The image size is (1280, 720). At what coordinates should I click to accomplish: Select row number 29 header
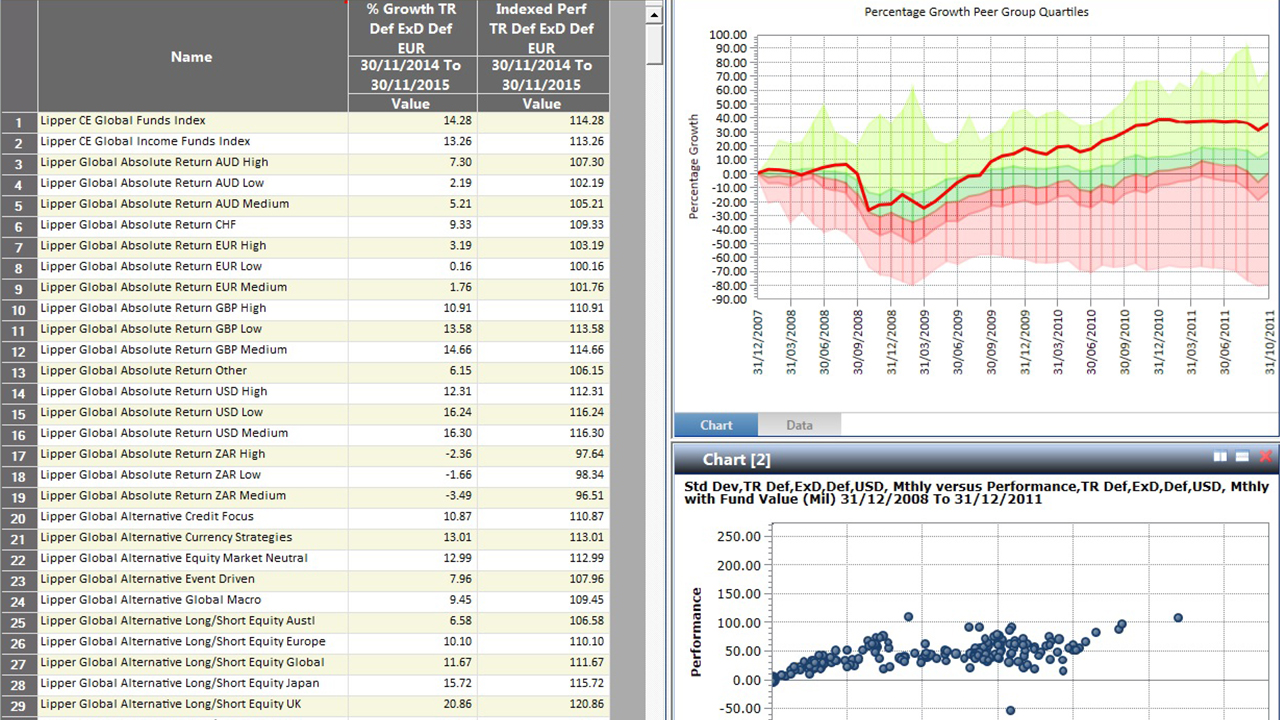coord(19,705)
